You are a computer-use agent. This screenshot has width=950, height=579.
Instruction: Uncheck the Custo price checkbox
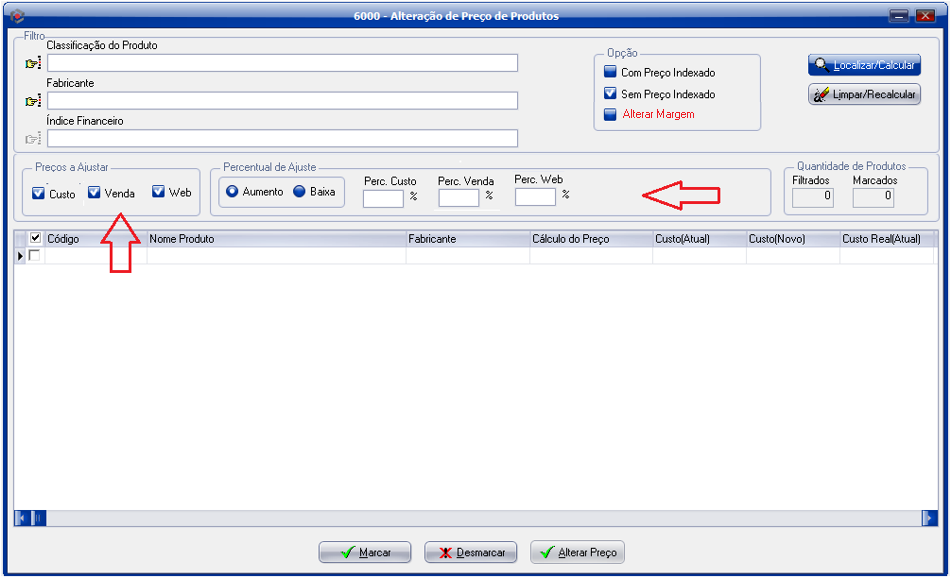[x=39, y=193]
